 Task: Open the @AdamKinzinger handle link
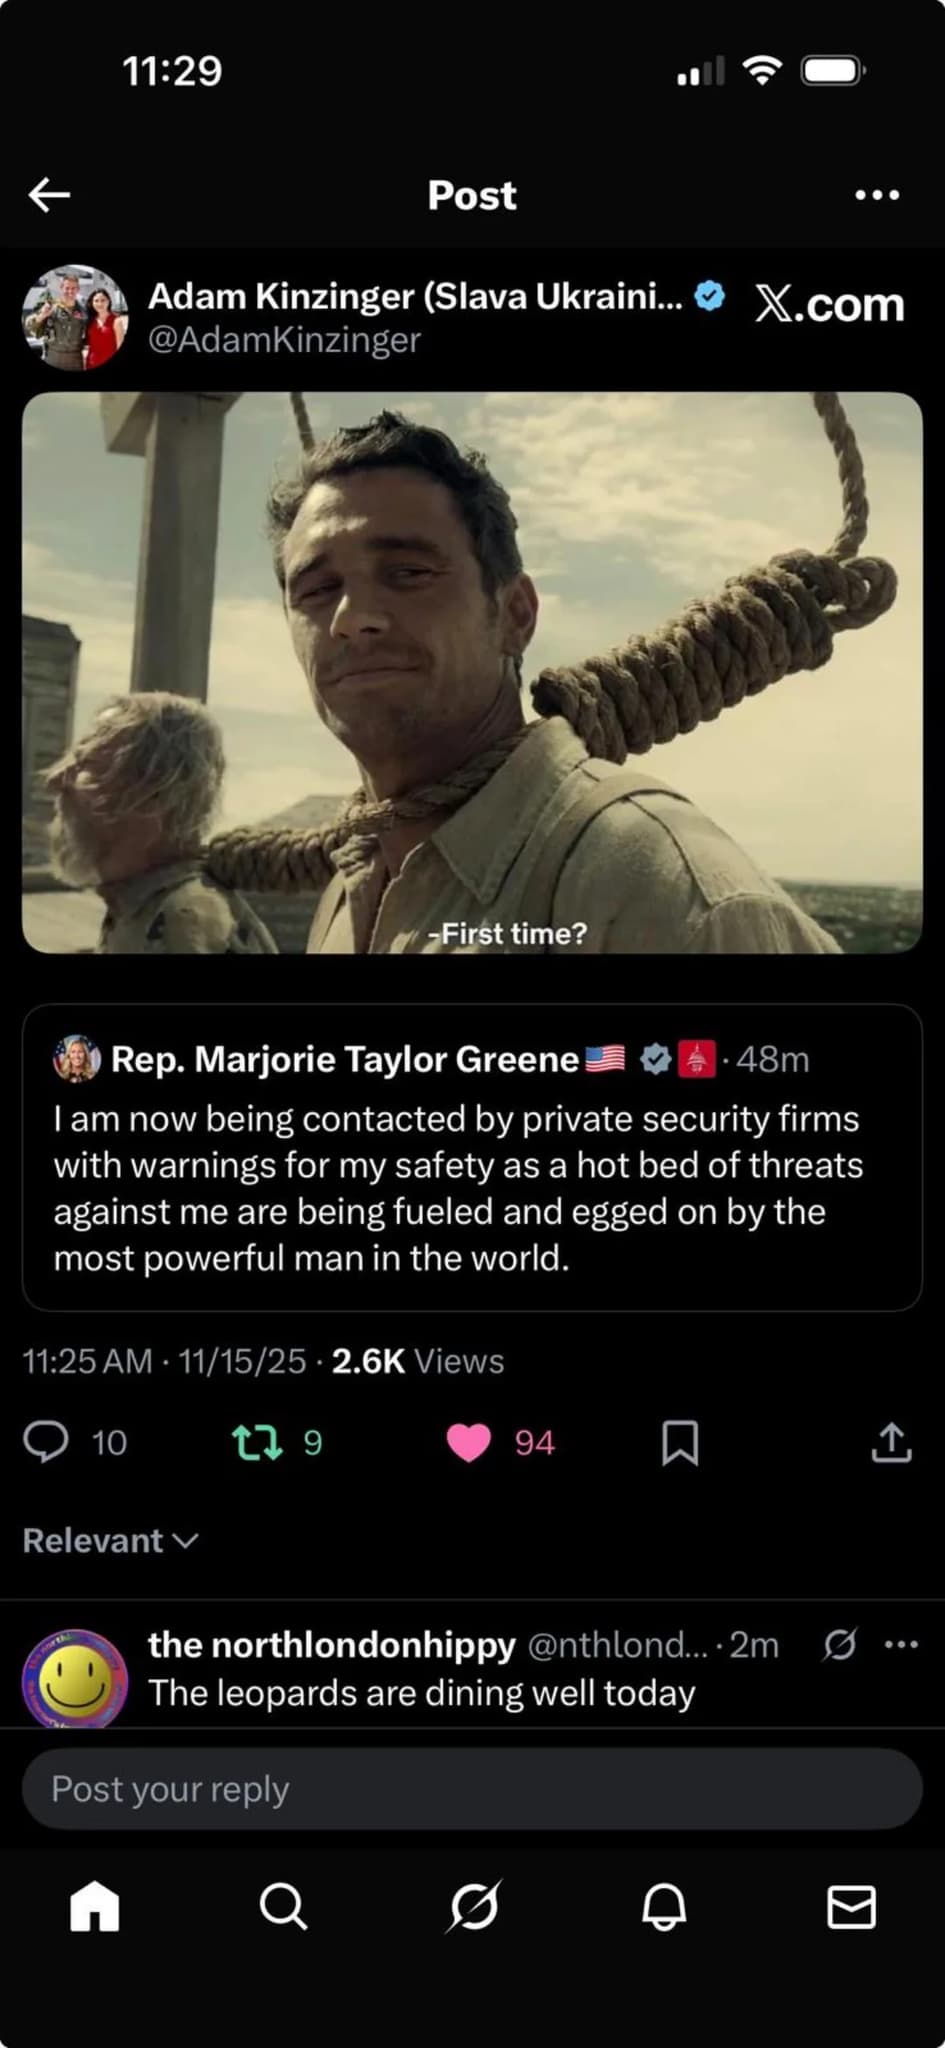284,340
